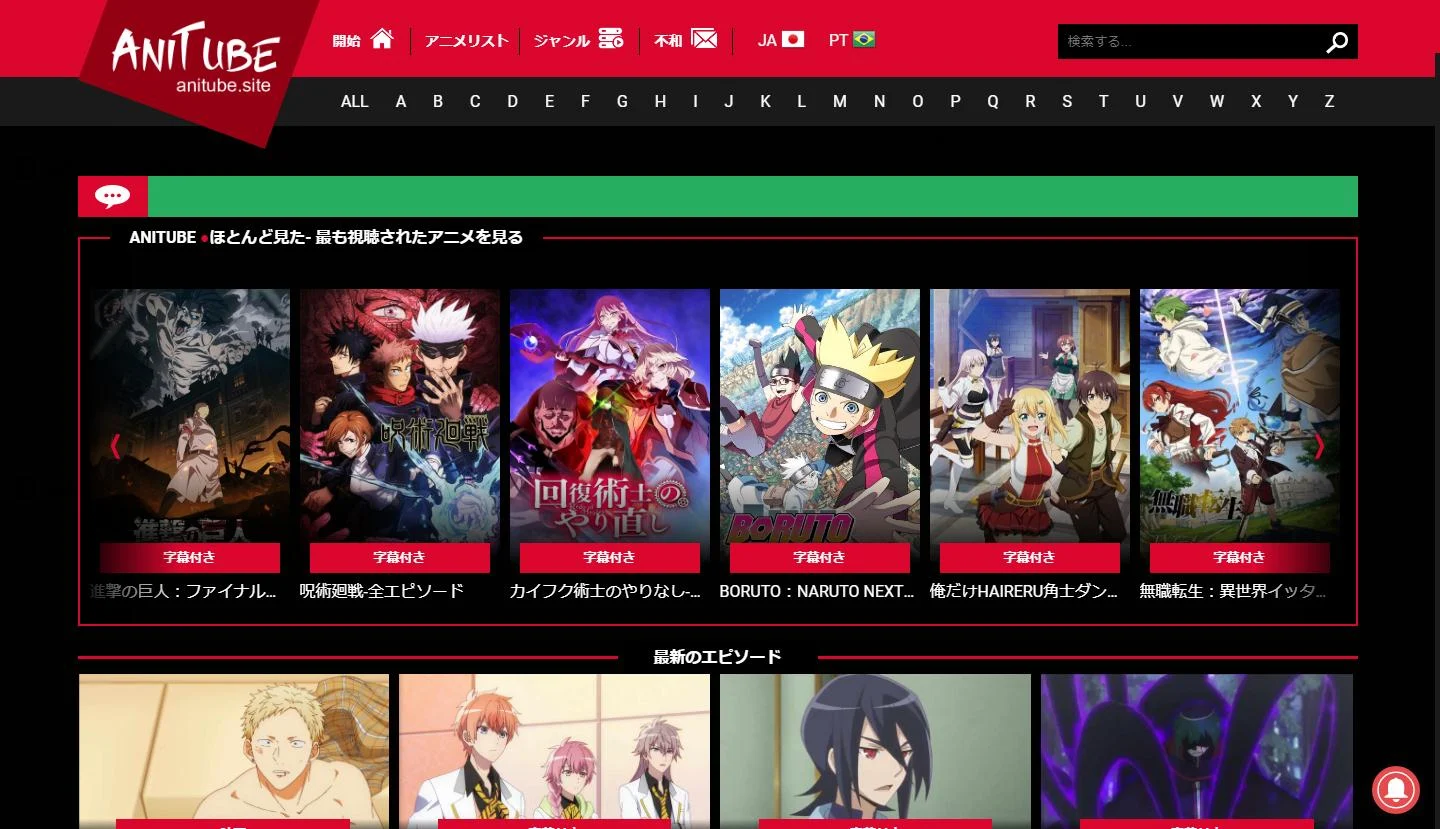This screenshot has height=829, width=1440.
Task: Click the home icon next to 開始
Action: [381, 39]
